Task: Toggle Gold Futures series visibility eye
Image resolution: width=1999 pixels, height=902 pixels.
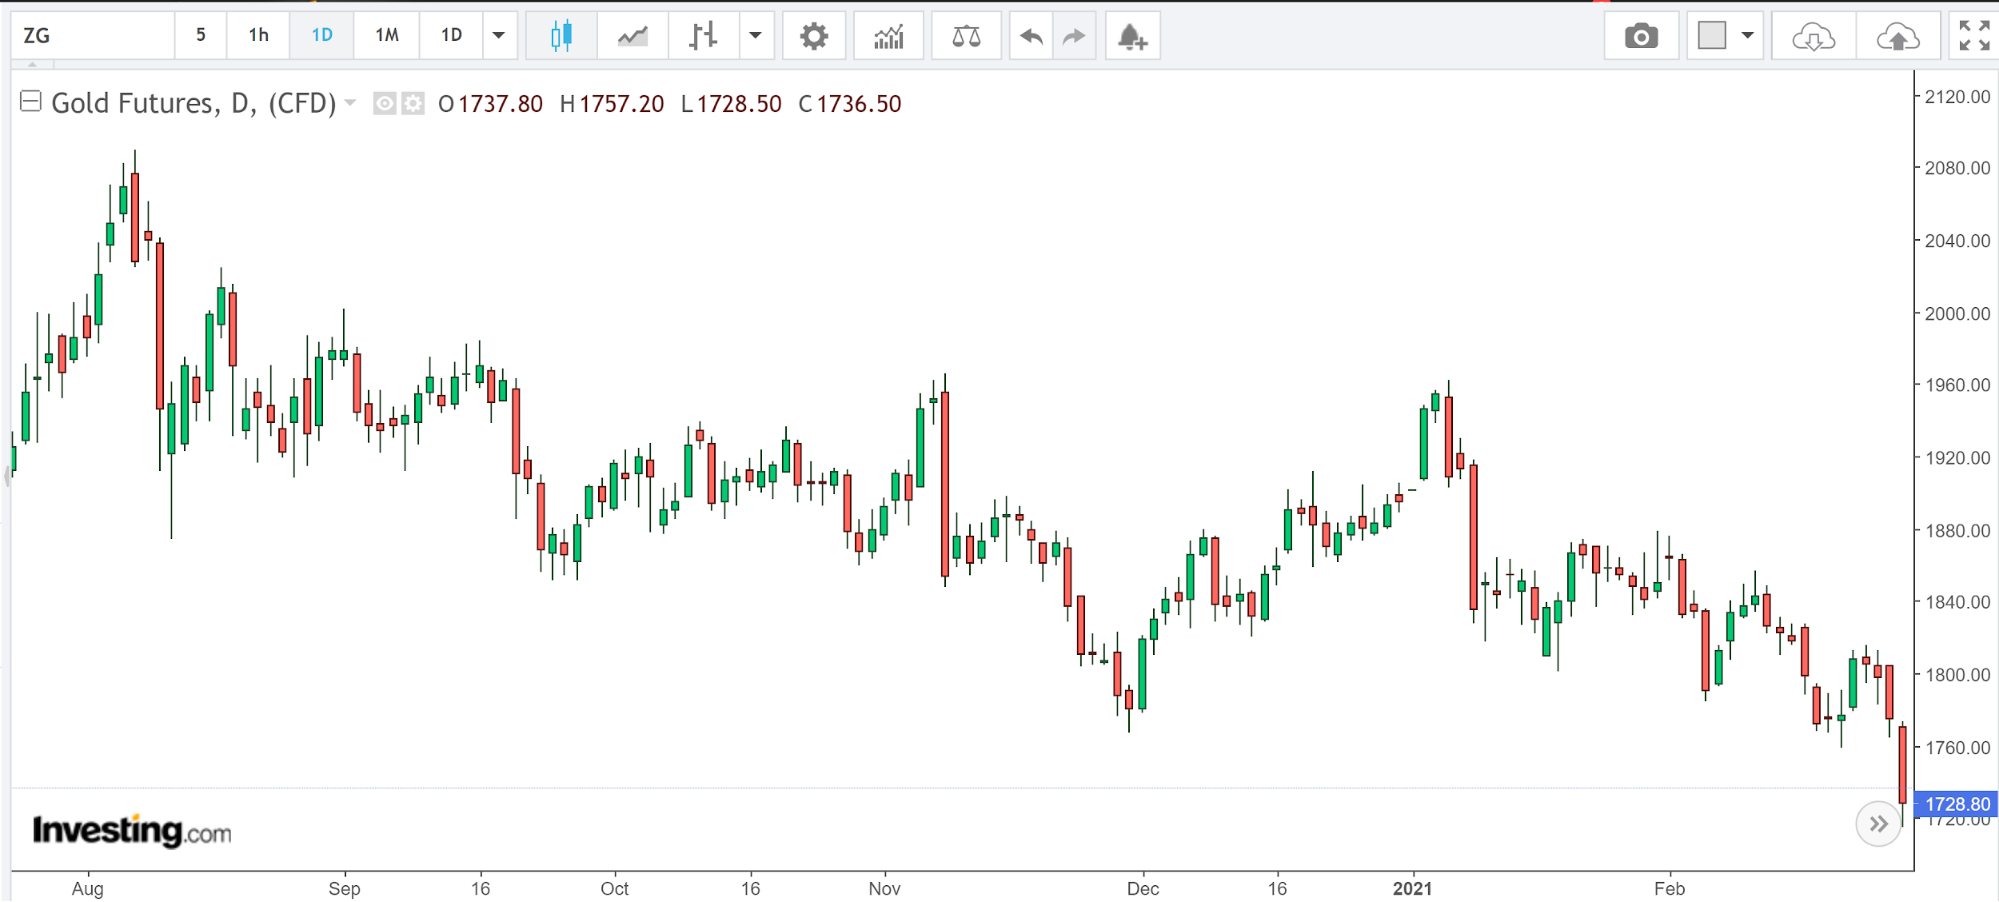Action: (385, 103)
